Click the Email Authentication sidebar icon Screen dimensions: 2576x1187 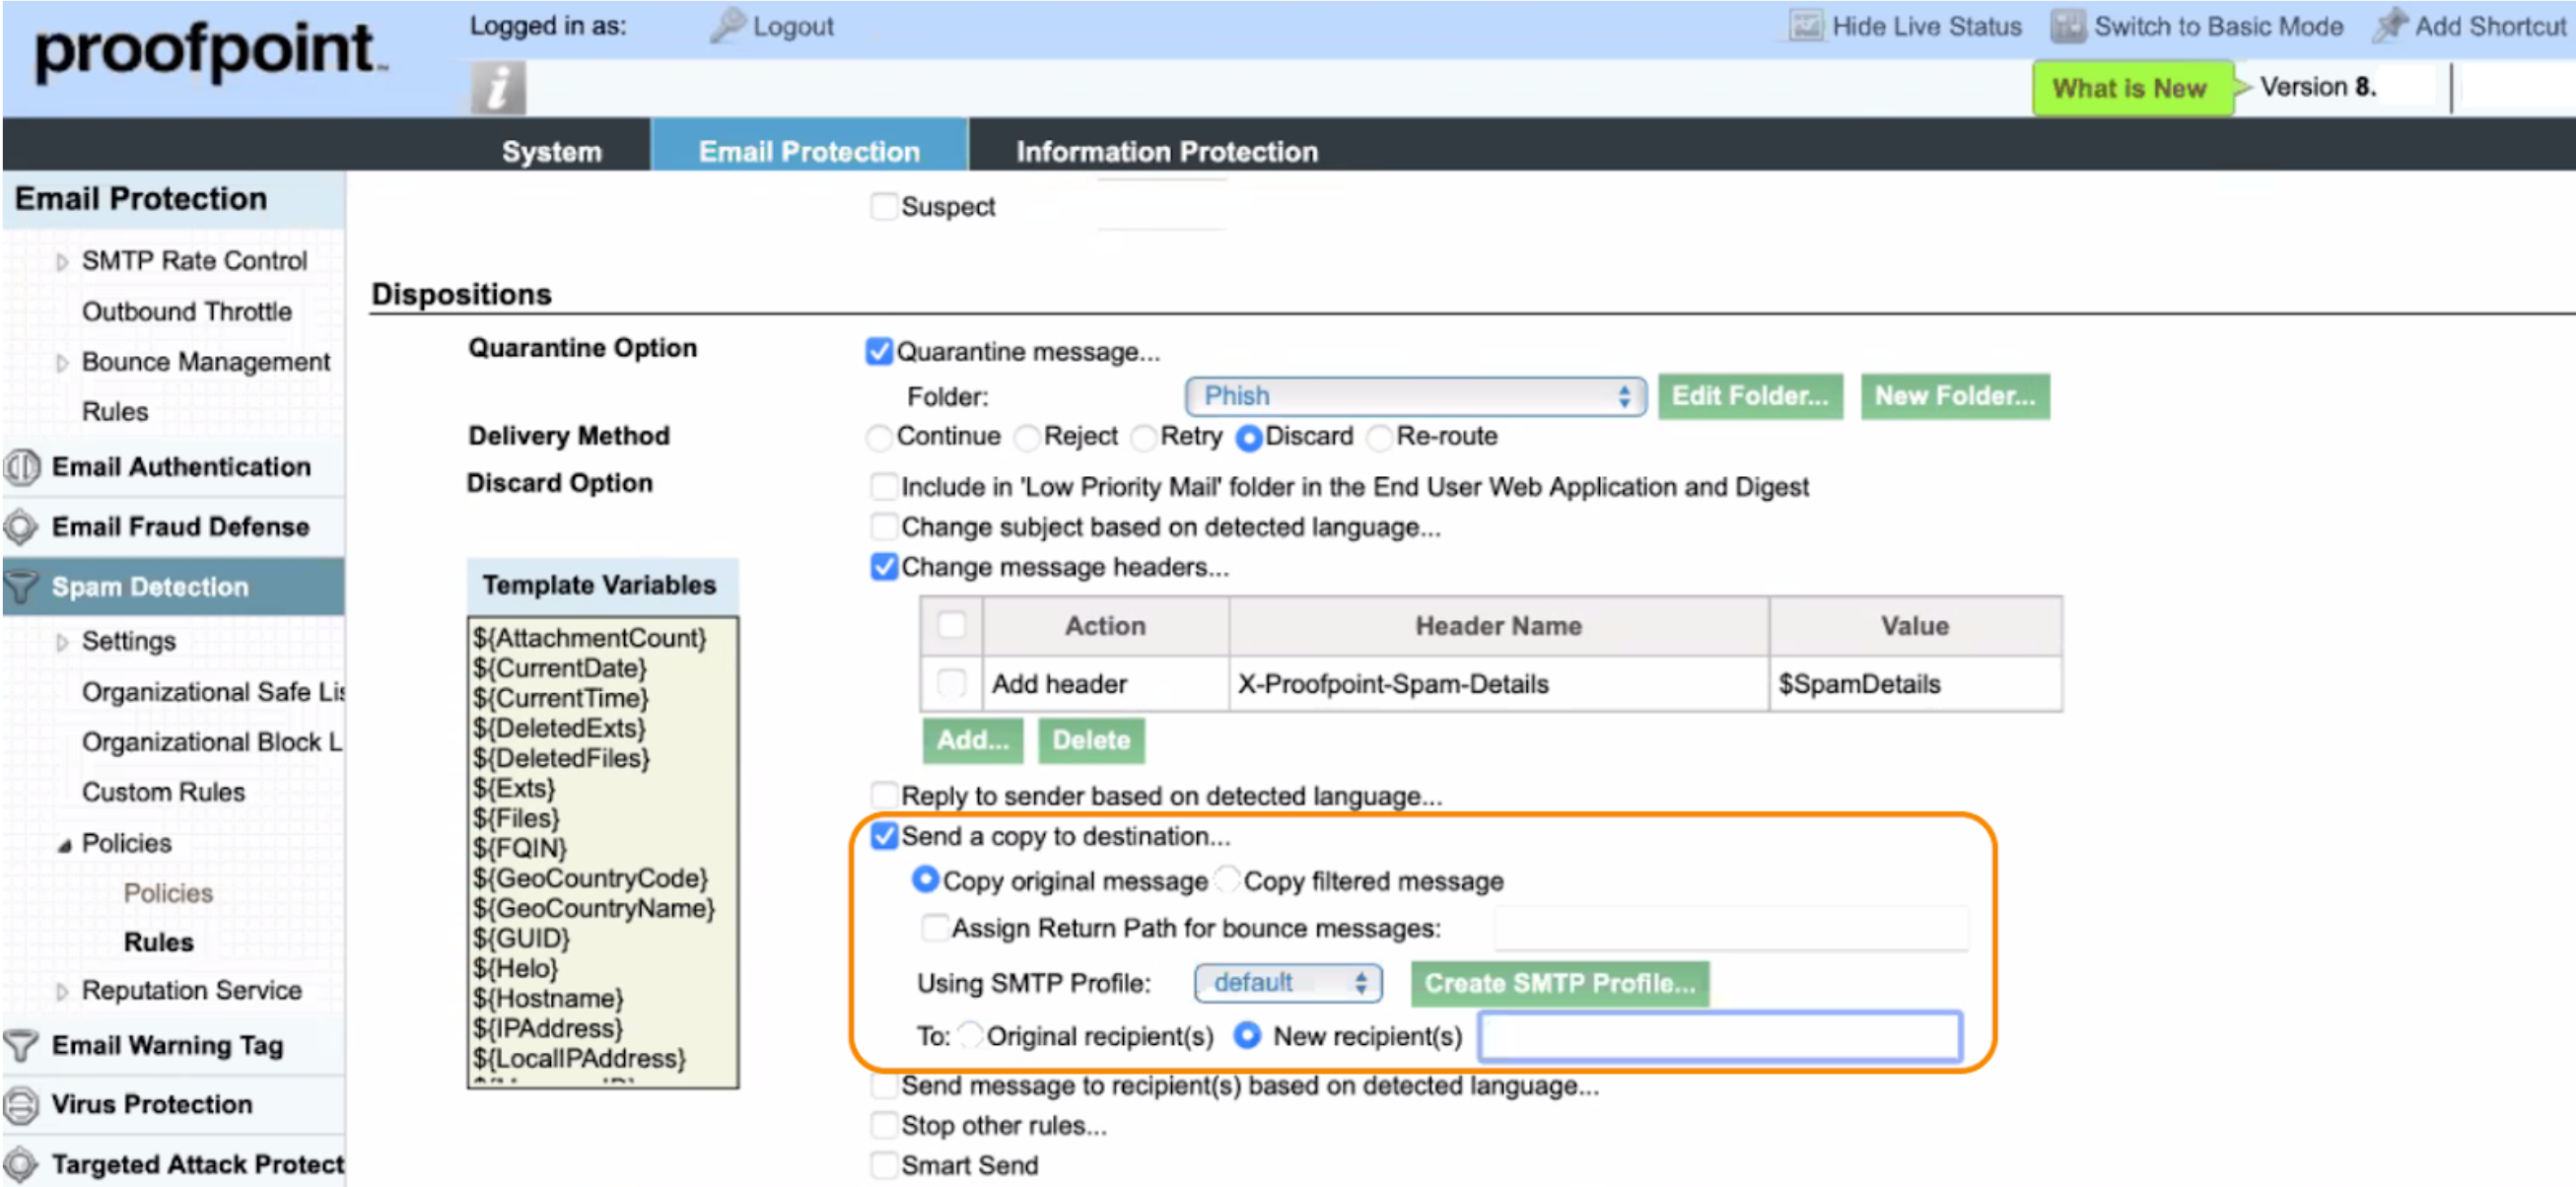coord(22,467)
